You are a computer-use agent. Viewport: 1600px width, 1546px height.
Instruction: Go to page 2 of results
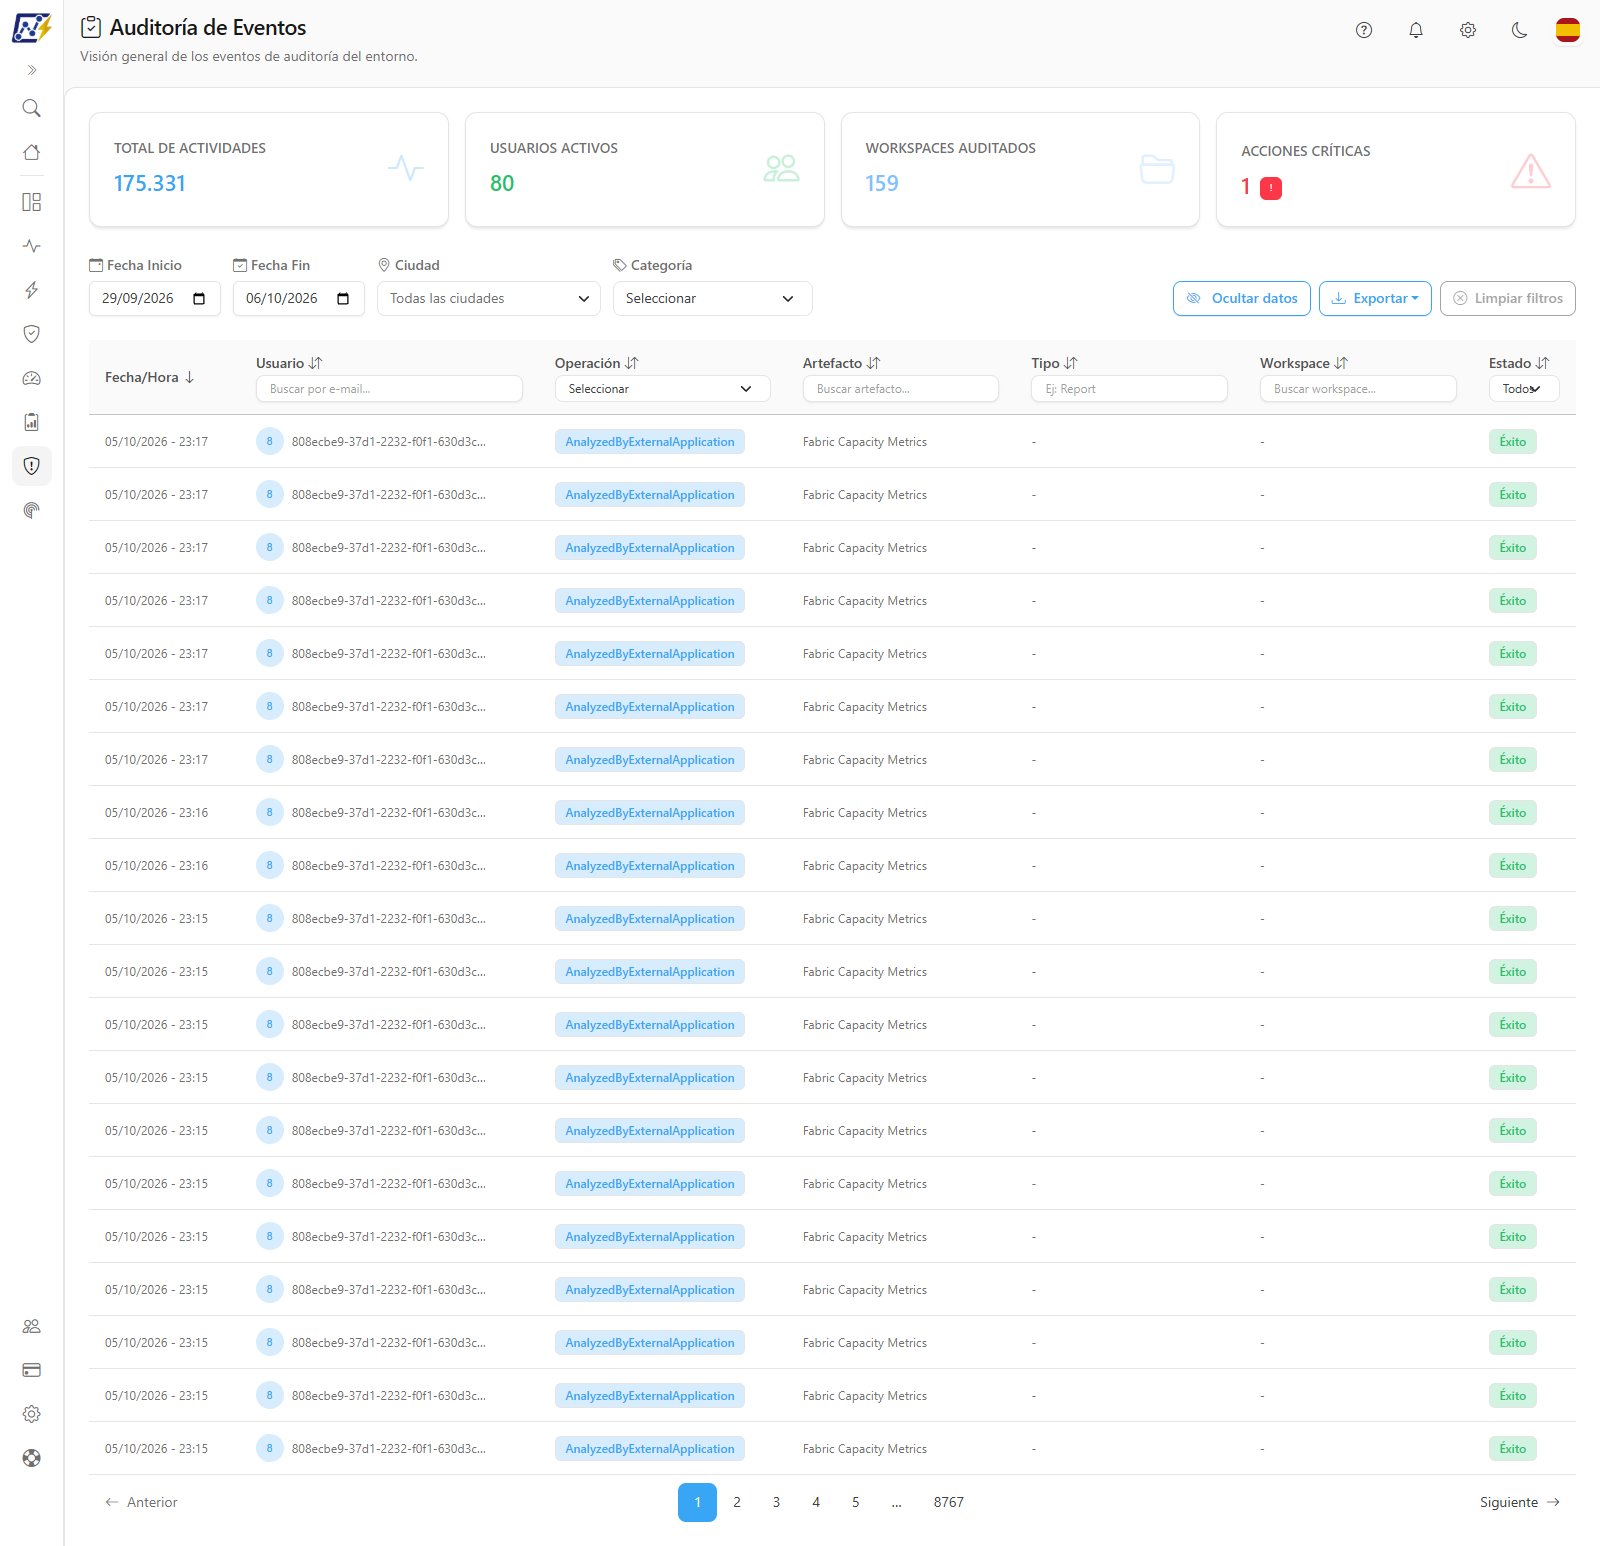[x=737, y=1502]
